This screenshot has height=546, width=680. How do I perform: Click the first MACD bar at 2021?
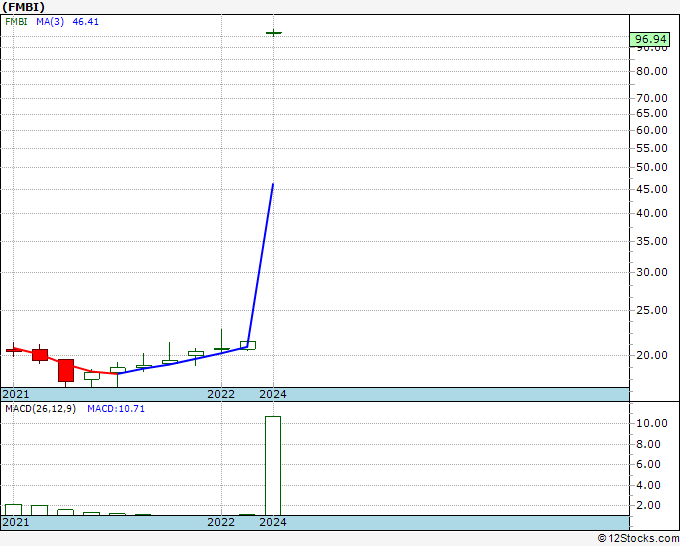13,510
